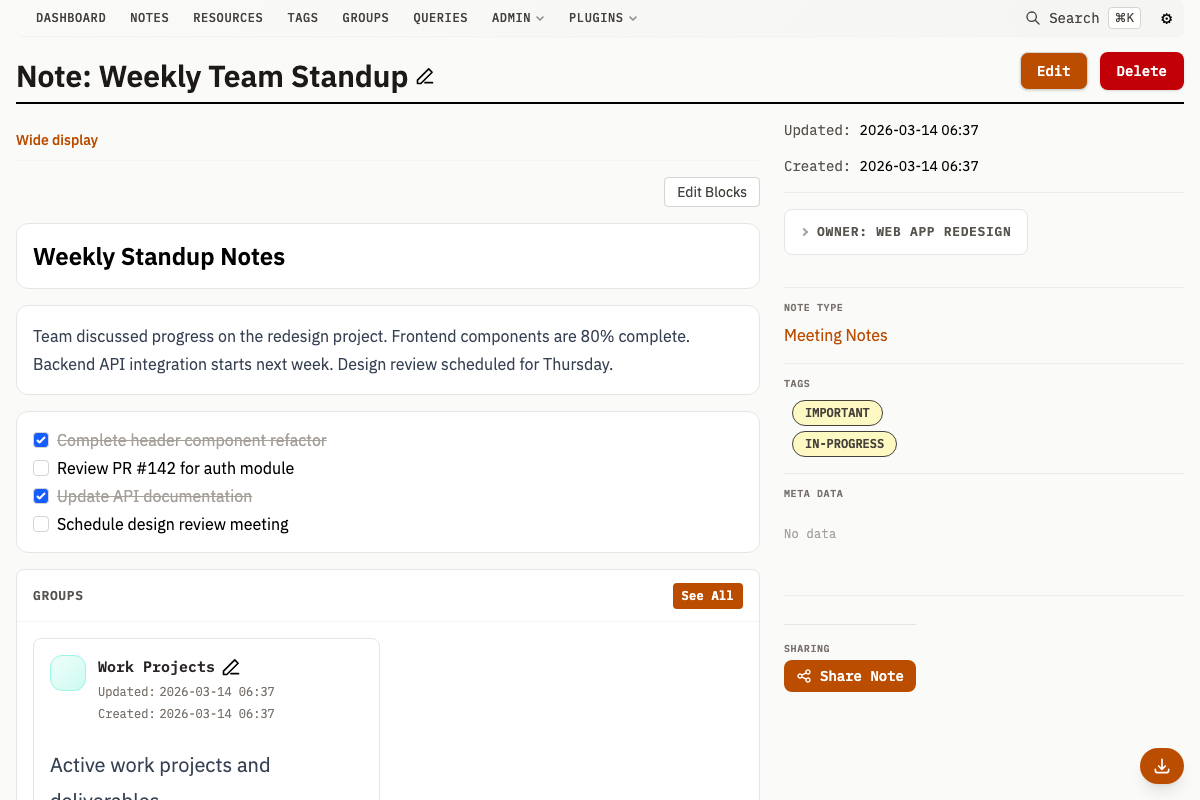Click the floating download button
1200x800 pixels.
1162,766
